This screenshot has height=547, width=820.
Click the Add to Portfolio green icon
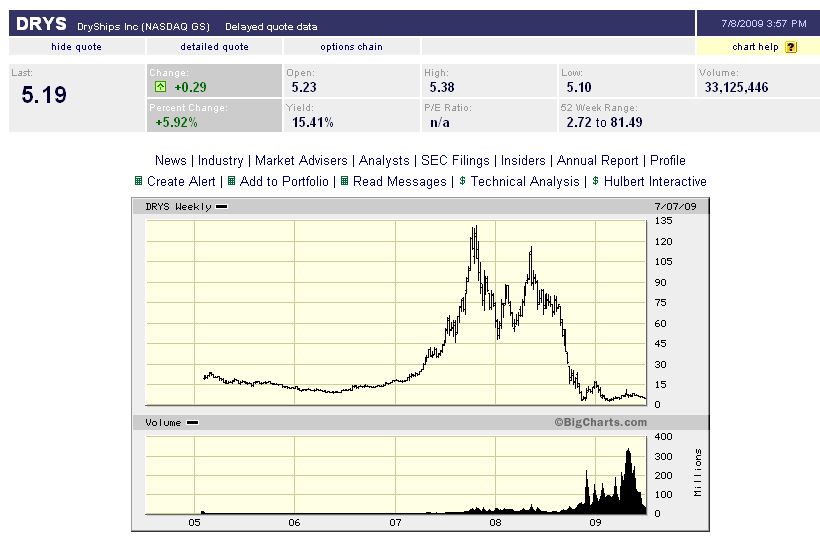pyautogui.click(x=231, y=181)
